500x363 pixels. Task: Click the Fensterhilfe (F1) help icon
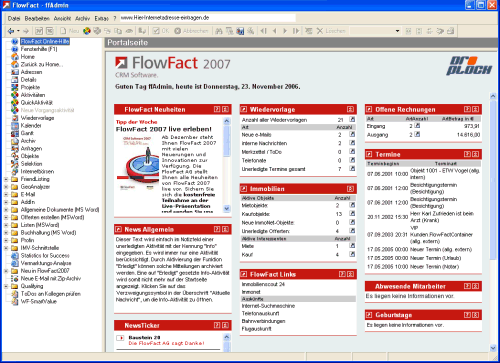15,49
